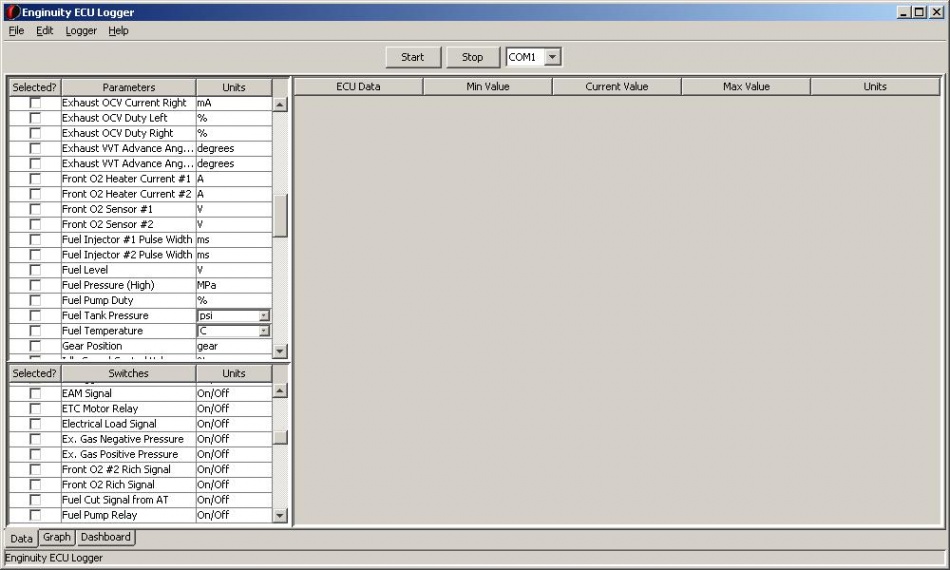This screenshot has width=950, height=570.
Task: Click the Parameters column header
Action: click(128, 87)
